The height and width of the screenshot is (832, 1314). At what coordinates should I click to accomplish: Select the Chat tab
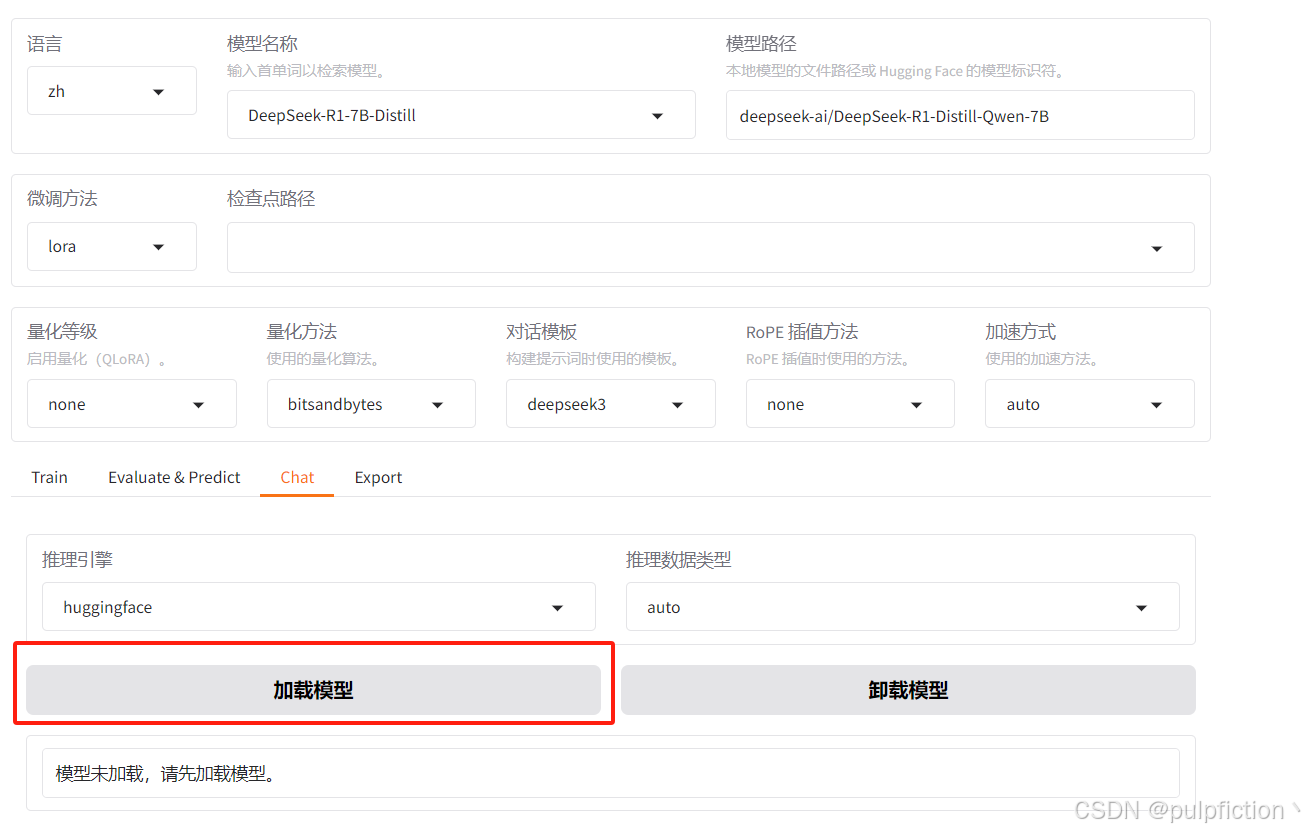297,477
